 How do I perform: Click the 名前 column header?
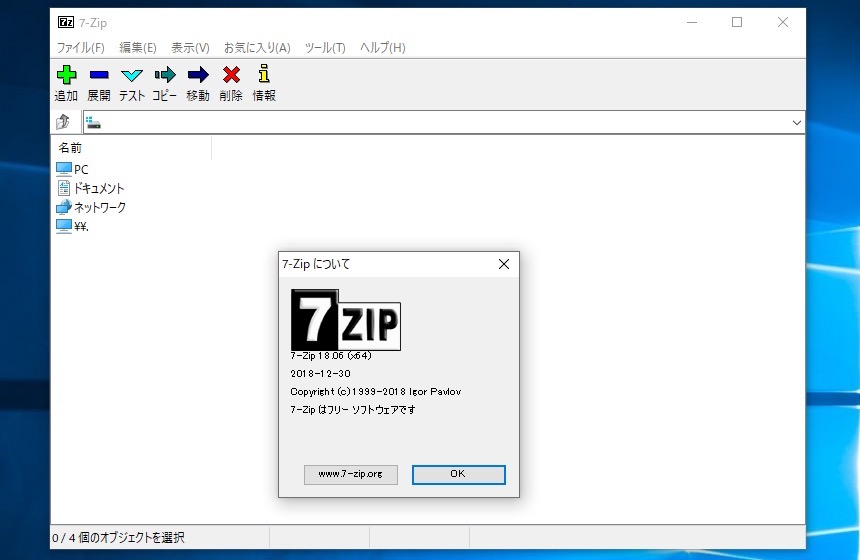click(132, 148)
